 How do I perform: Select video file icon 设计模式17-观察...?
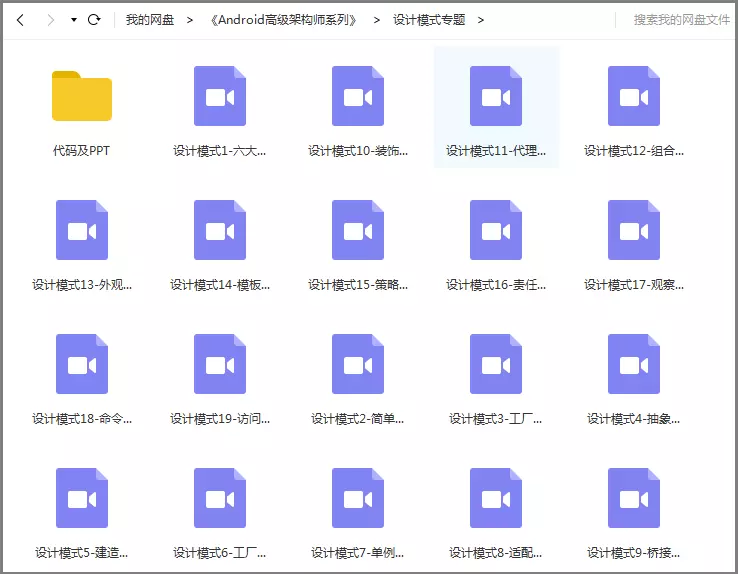pyautogui.click(x=634, y=230)
